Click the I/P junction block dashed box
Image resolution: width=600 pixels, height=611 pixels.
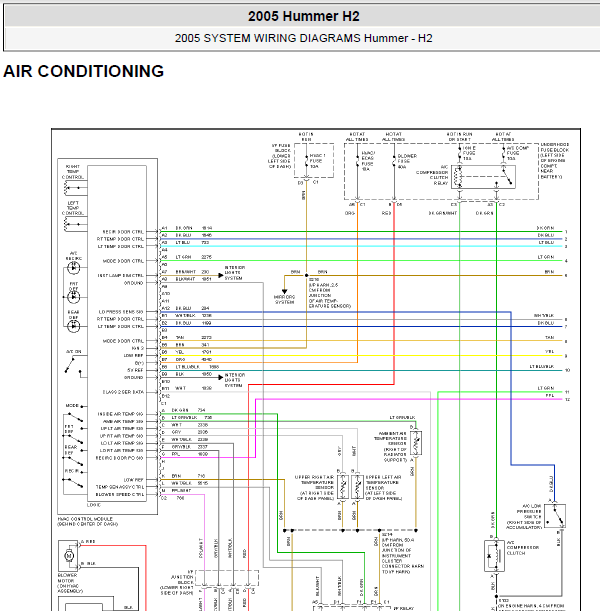click(227, 578)
